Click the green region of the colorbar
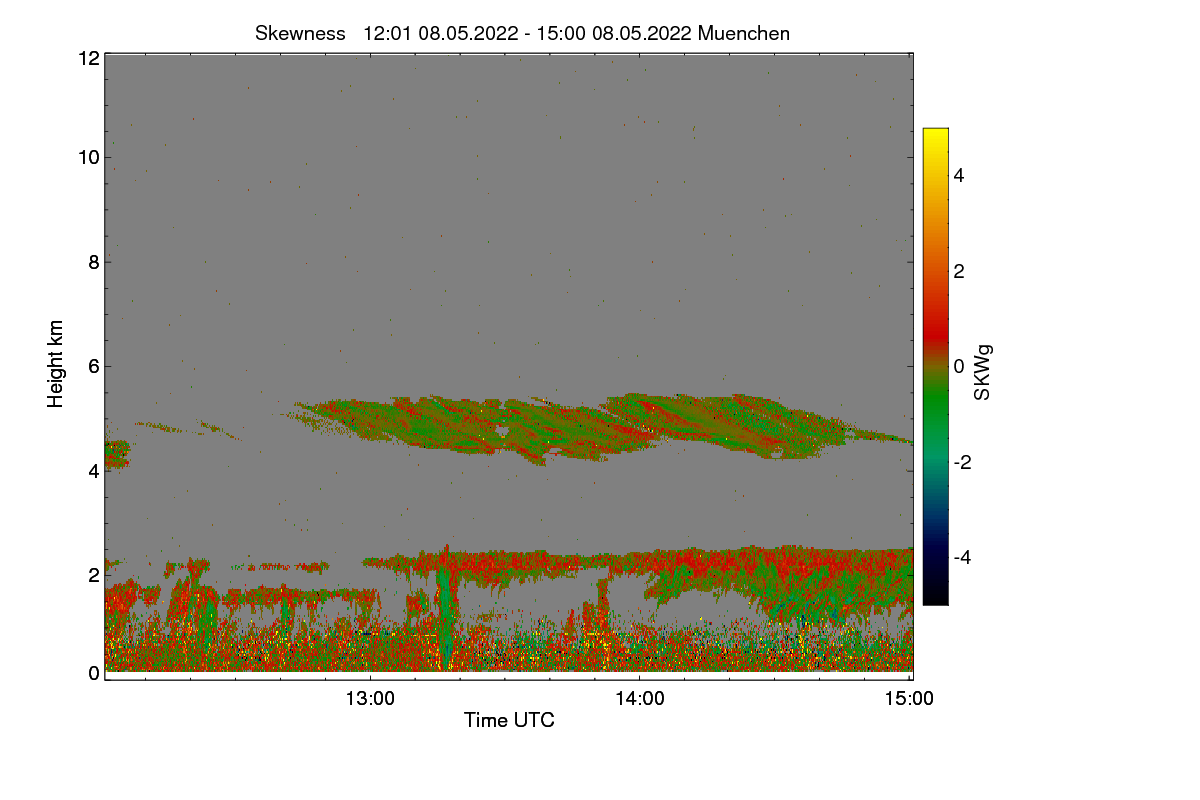 point(935,420)
